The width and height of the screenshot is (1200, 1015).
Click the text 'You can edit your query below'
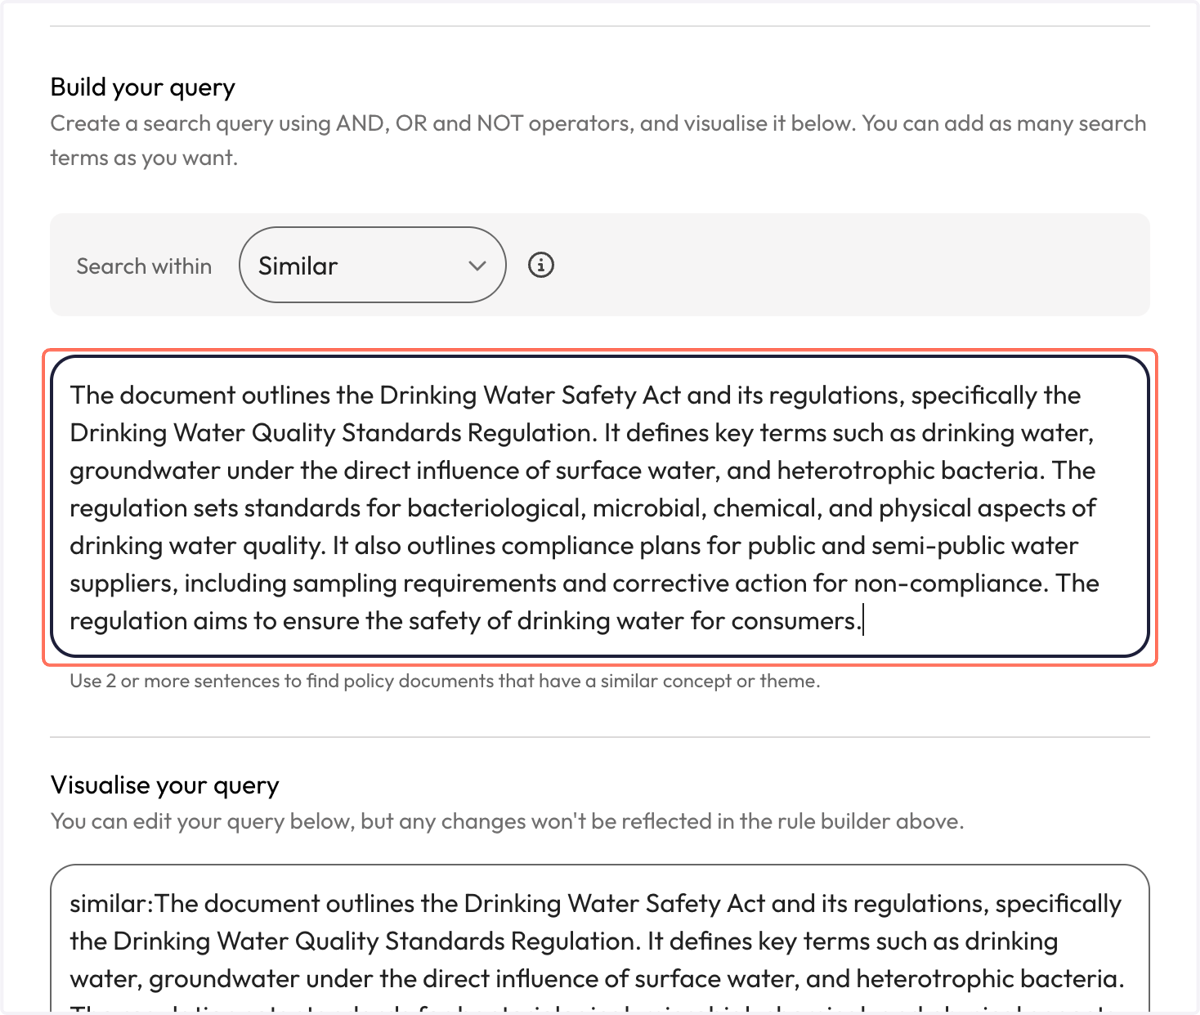[x=201, y=821]
